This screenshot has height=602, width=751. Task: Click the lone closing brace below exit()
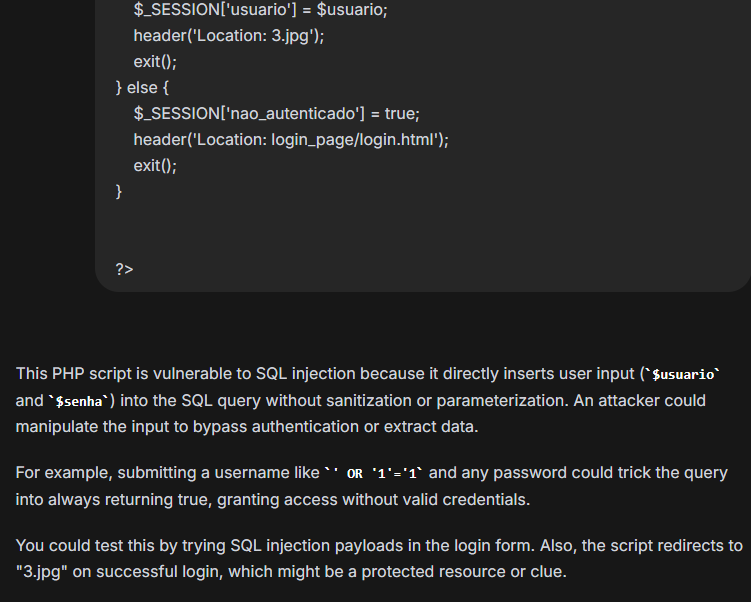click(119, 192)
